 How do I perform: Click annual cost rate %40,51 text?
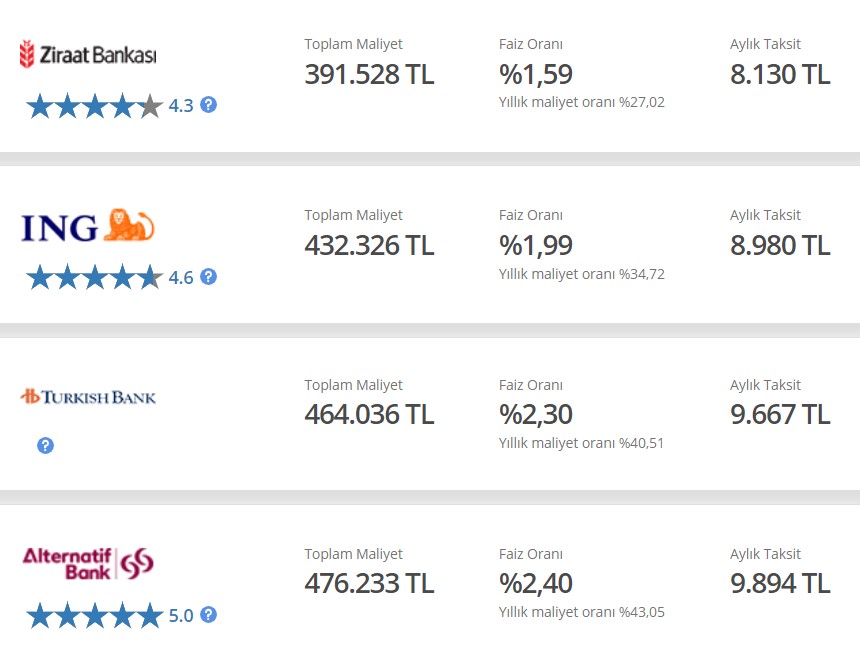point(581,443)
